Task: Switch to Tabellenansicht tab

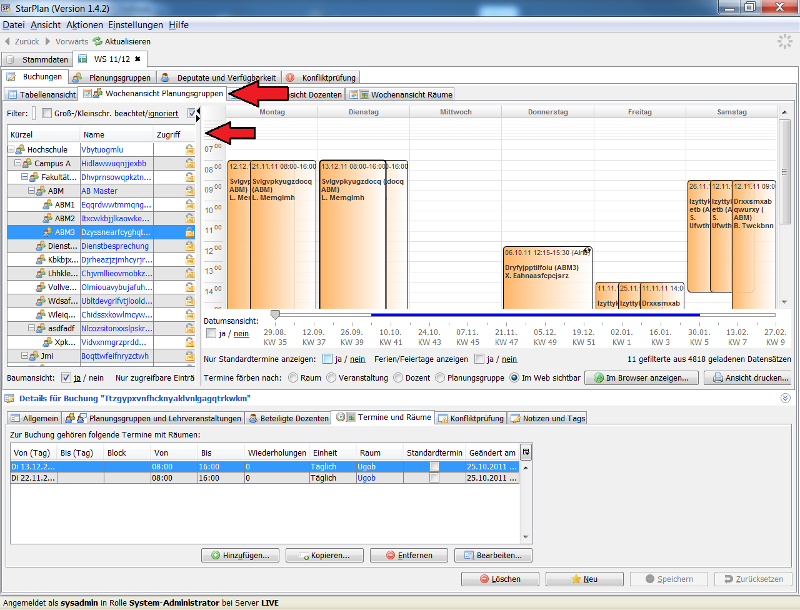Action: point(41,94)
